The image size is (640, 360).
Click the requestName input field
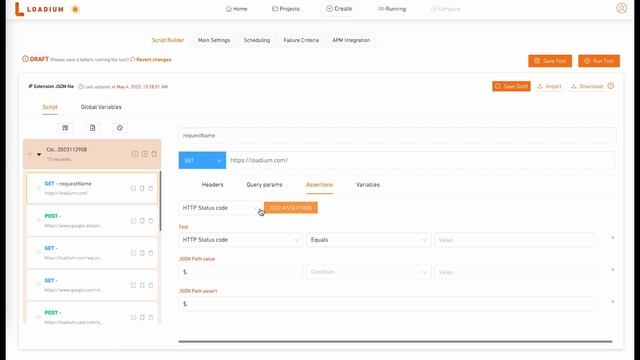coord(397,136)
